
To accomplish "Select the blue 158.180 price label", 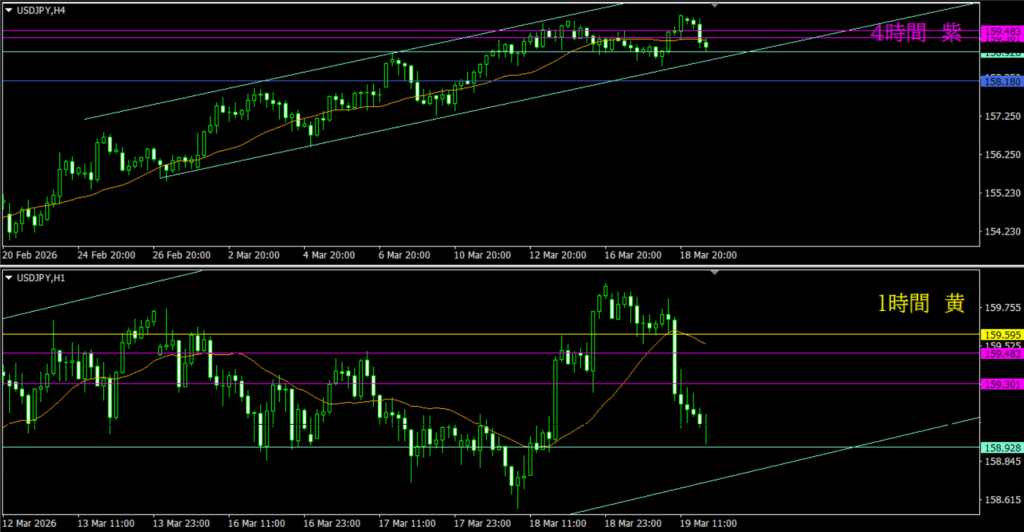I will click(x=1001, y=82).
